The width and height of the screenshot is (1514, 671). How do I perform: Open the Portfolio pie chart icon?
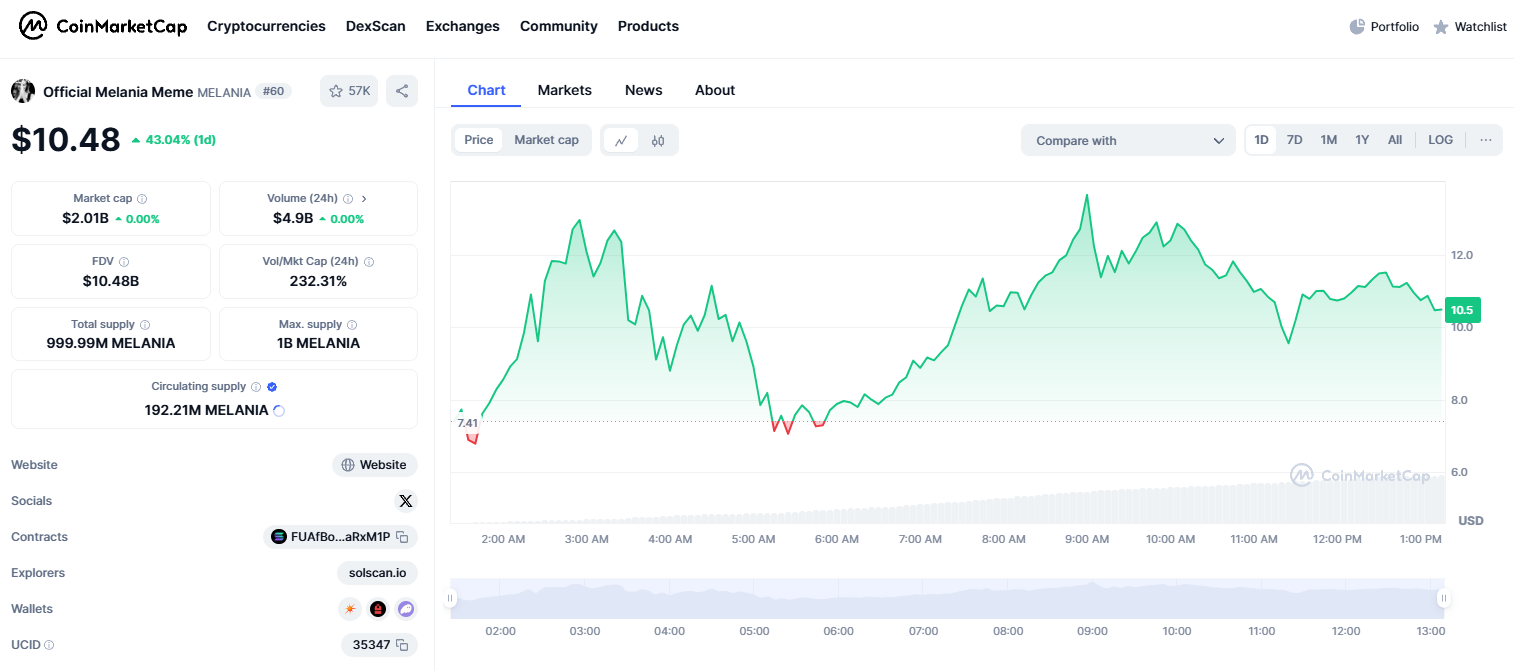coord(1357,27)
